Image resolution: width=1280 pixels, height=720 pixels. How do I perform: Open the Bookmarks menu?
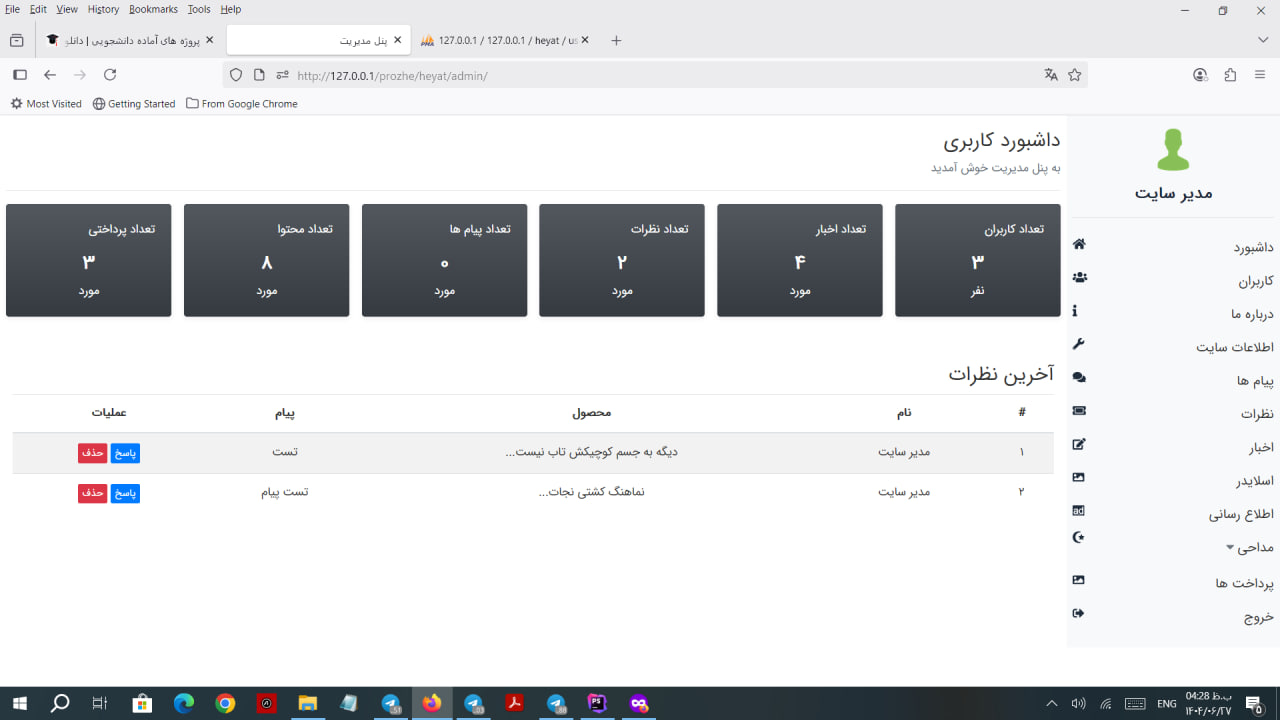pos(153,9)
